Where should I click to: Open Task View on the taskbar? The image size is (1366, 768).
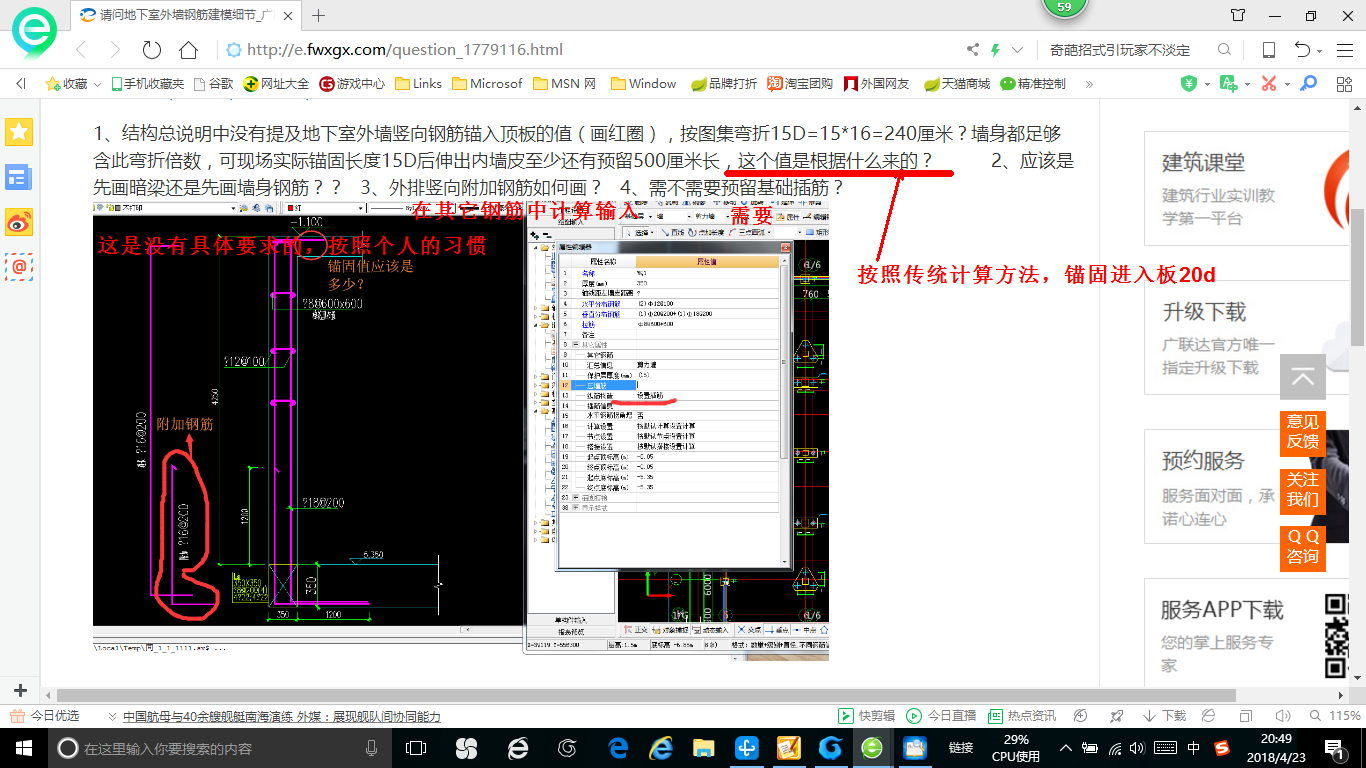tap(416, 748)
